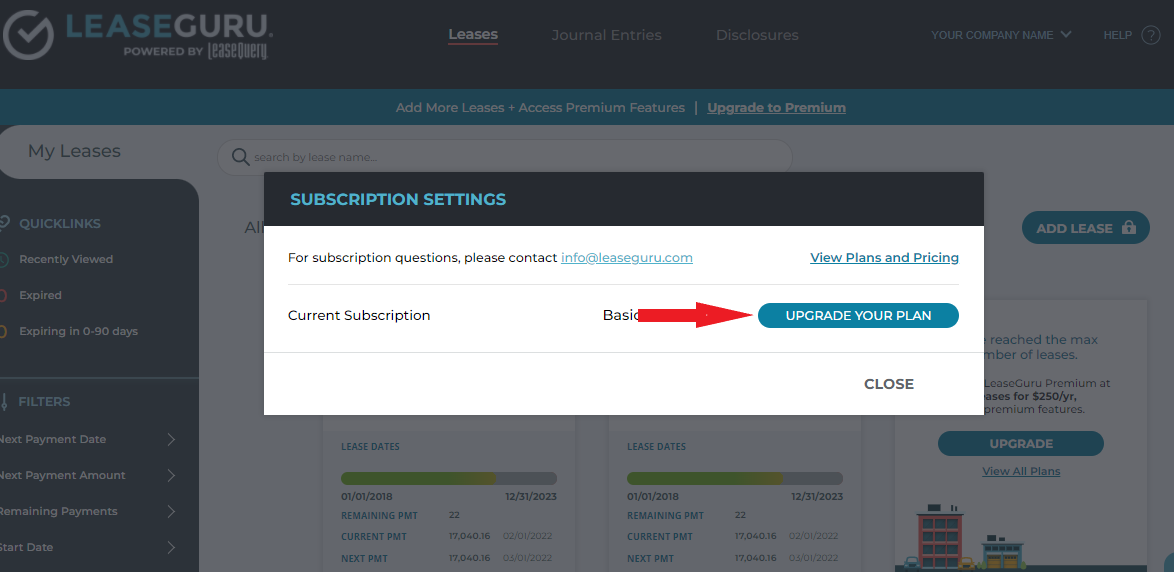Viewport: 1174px width, 572px height.
Task: Click the search magnifier icon
Action: tap(240, 157)
